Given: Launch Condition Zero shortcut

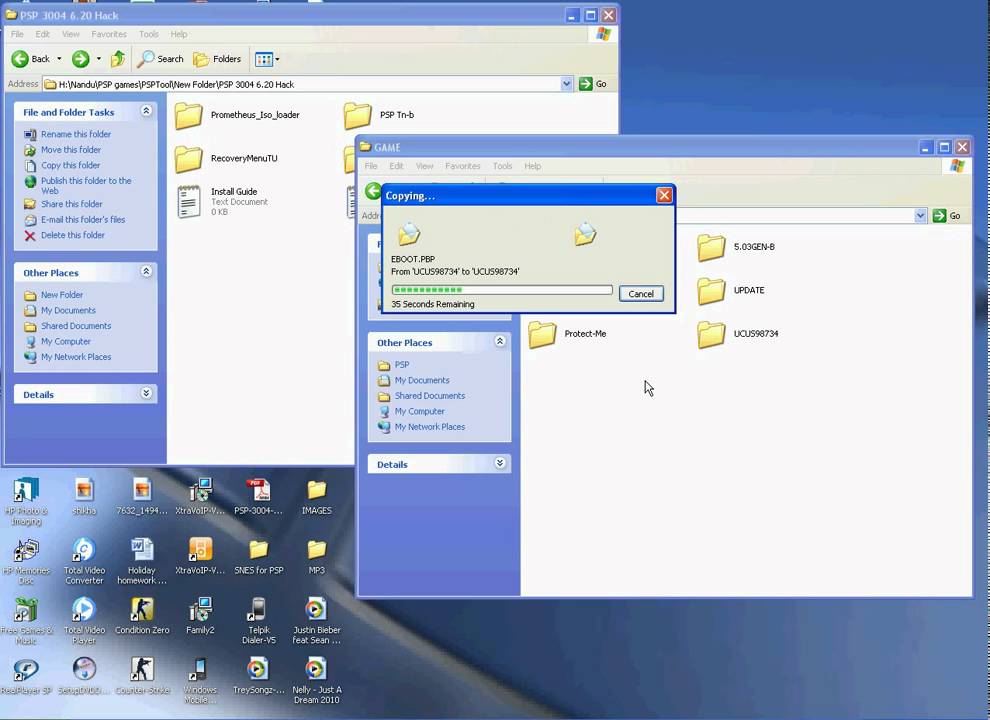Looking at the screenshot, I should 142,616.
